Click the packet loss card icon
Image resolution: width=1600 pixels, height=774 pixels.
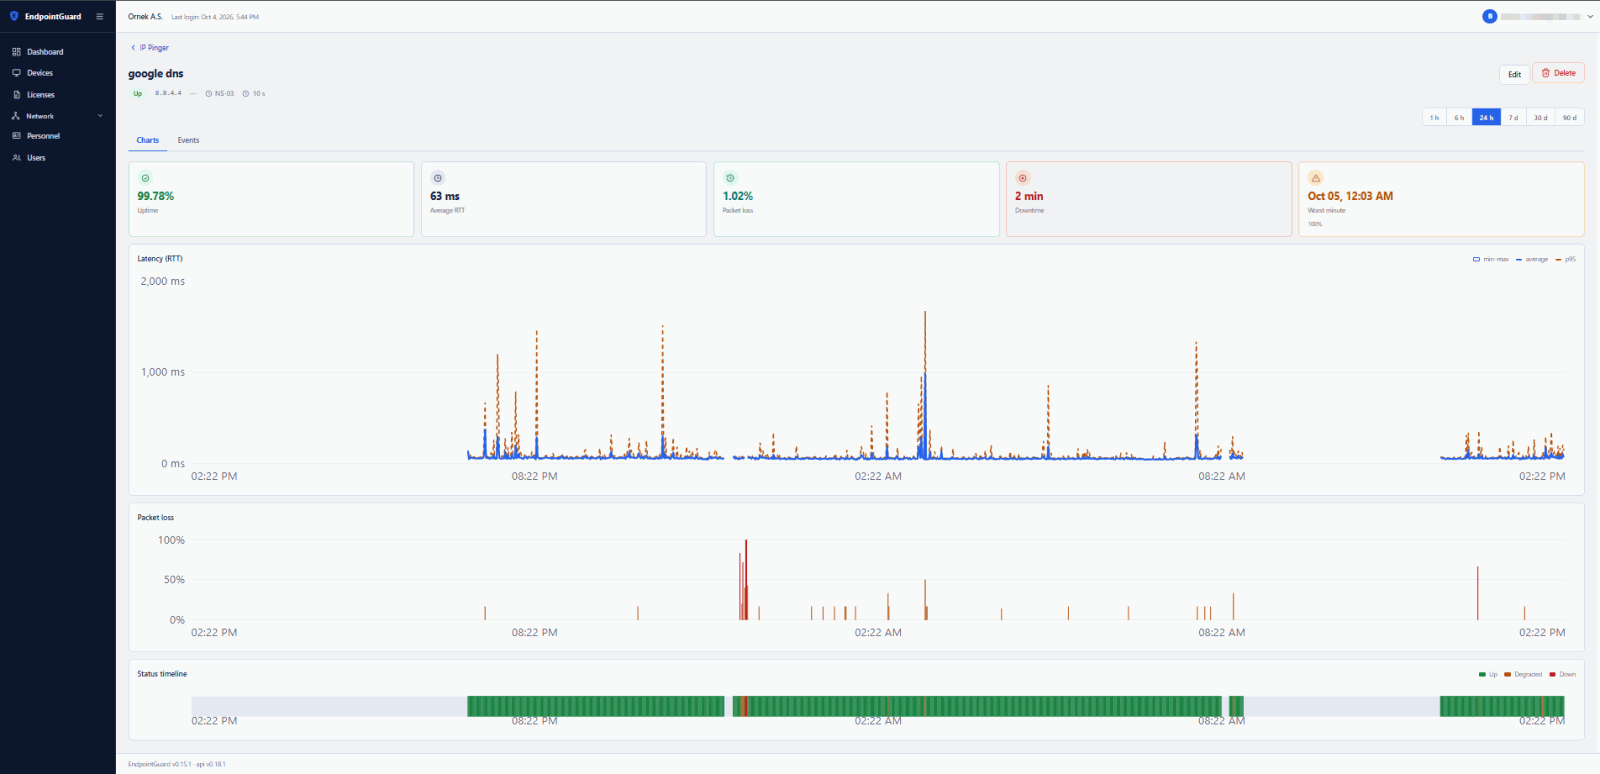click(730, 178)
